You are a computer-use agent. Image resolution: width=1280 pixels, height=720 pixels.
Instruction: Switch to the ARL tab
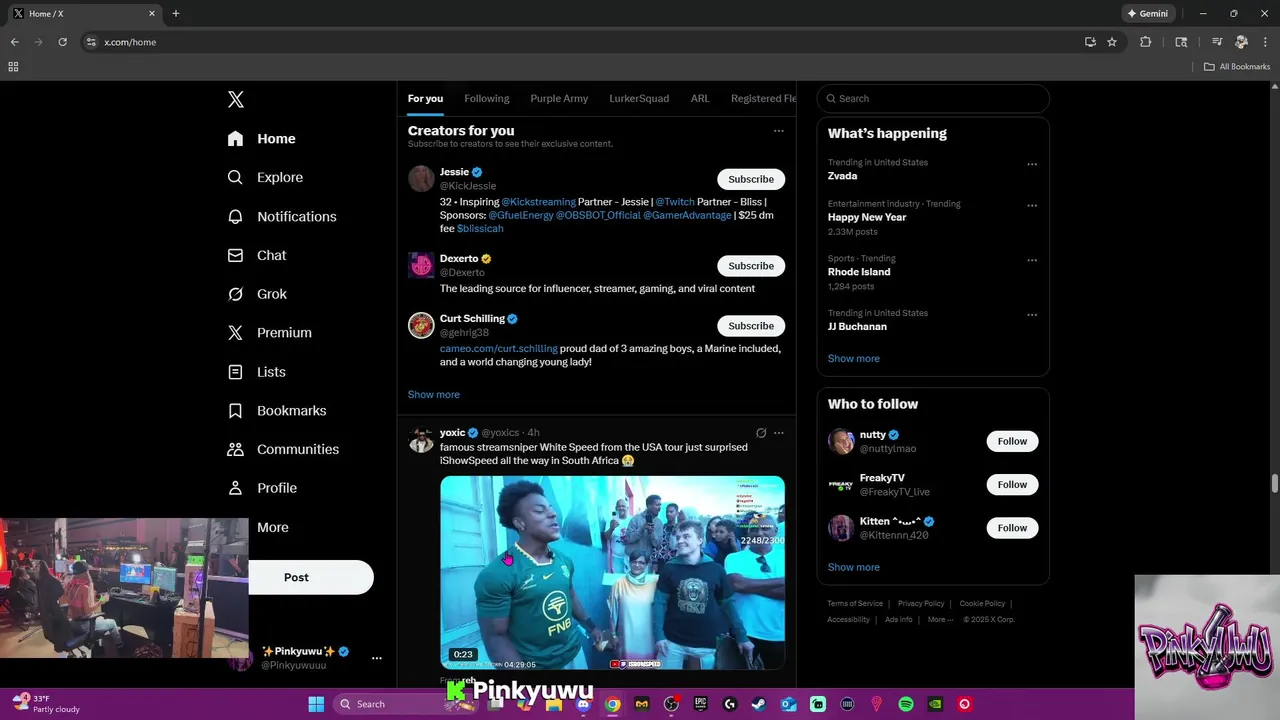(700, 98)
